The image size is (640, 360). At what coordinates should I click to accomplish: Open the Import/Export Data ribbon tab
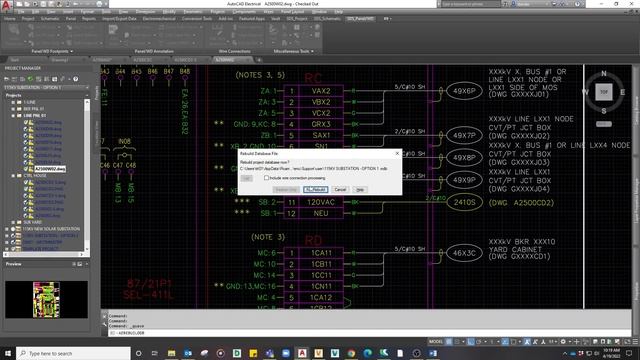119,19
